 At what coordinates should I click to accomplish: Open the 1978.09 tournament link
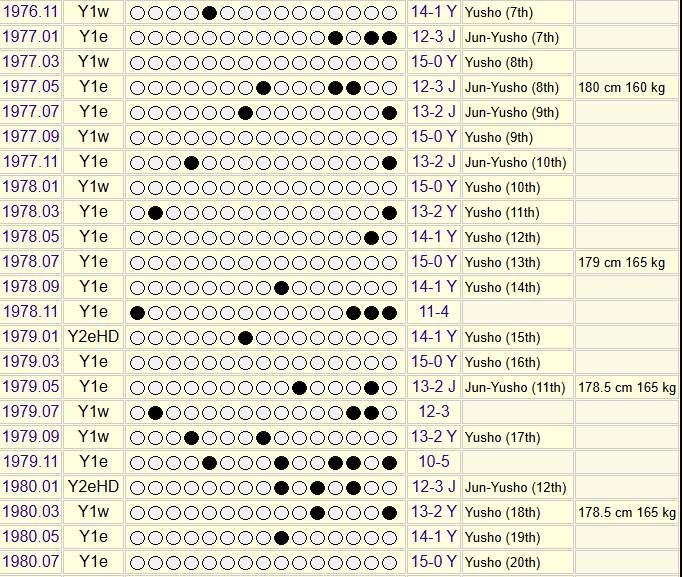click(x=30, y=287)
